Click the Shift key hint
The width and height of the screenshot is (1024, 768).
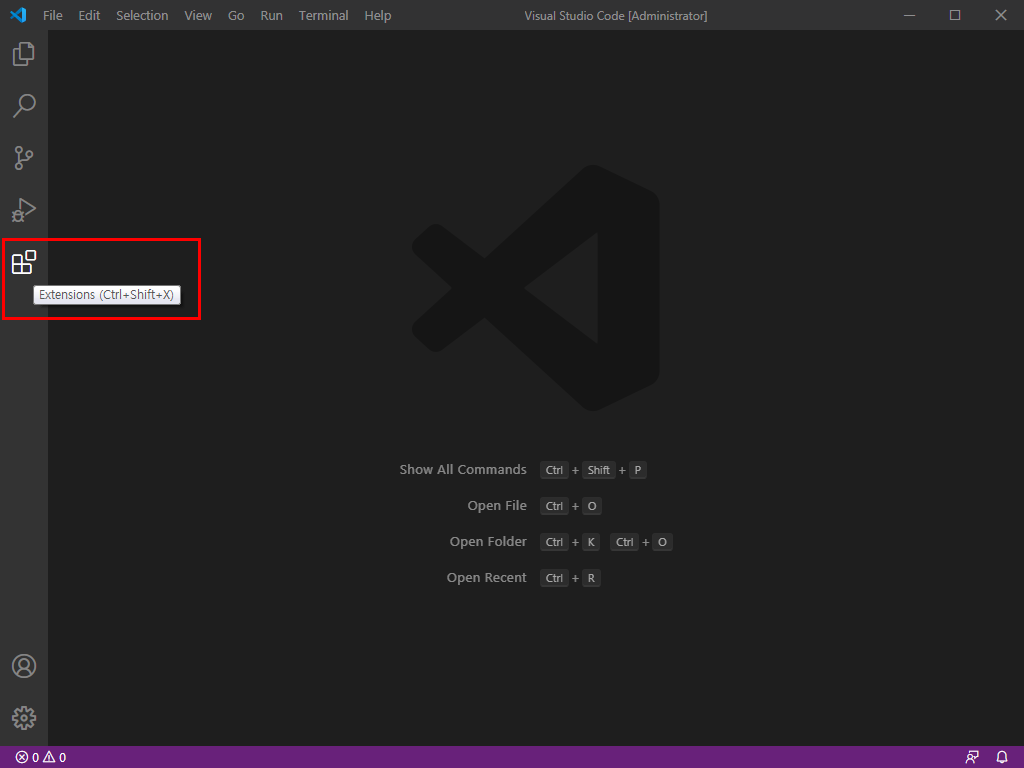tap(598, 470)
